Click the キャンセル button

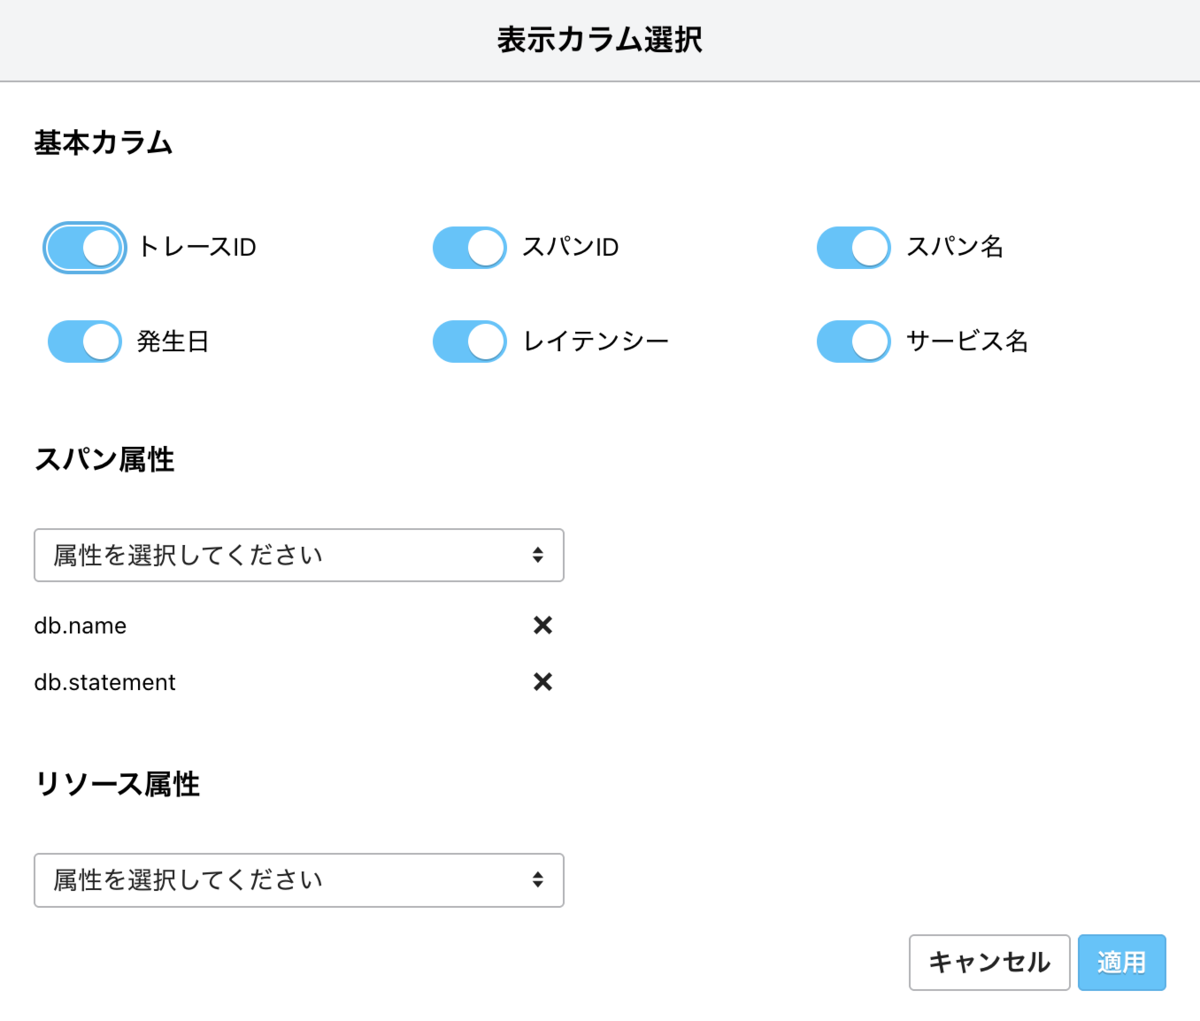[x=989, y=962]
